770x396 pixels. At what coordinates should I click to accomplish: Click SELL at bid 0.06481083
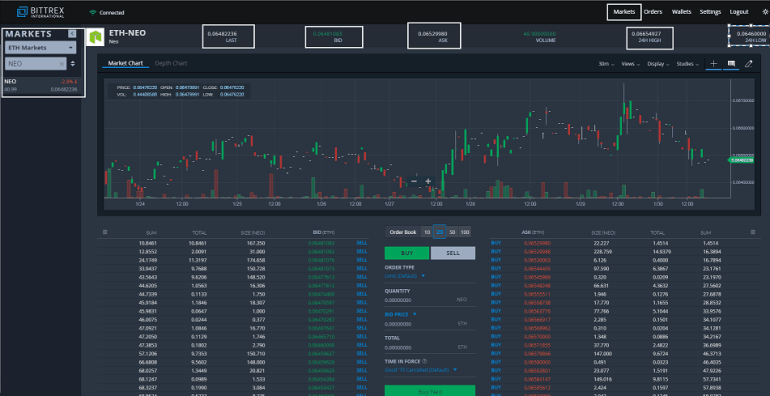[x=361, y=243]
